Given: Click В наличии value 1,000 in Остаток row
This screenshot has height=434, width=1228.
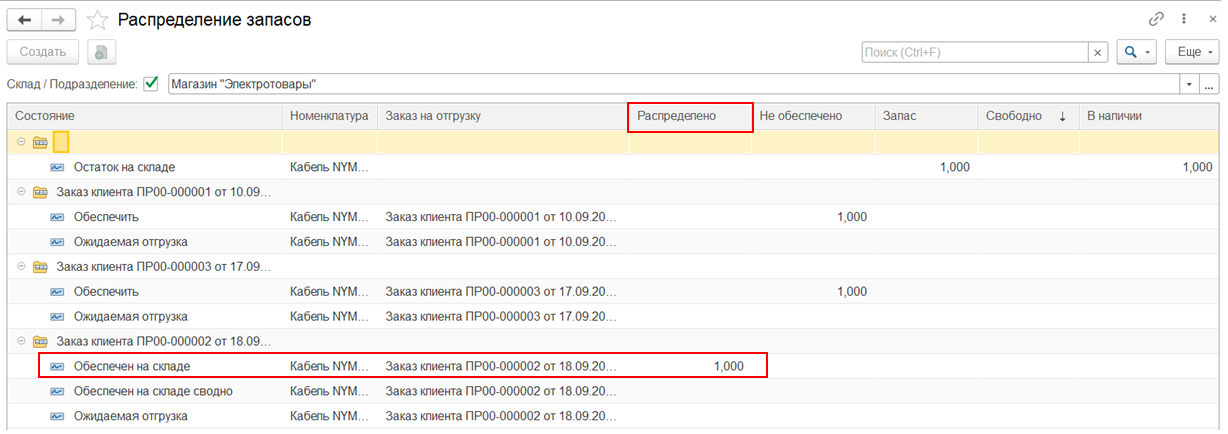Looking at the screenshot, I should click(1197, 167).
